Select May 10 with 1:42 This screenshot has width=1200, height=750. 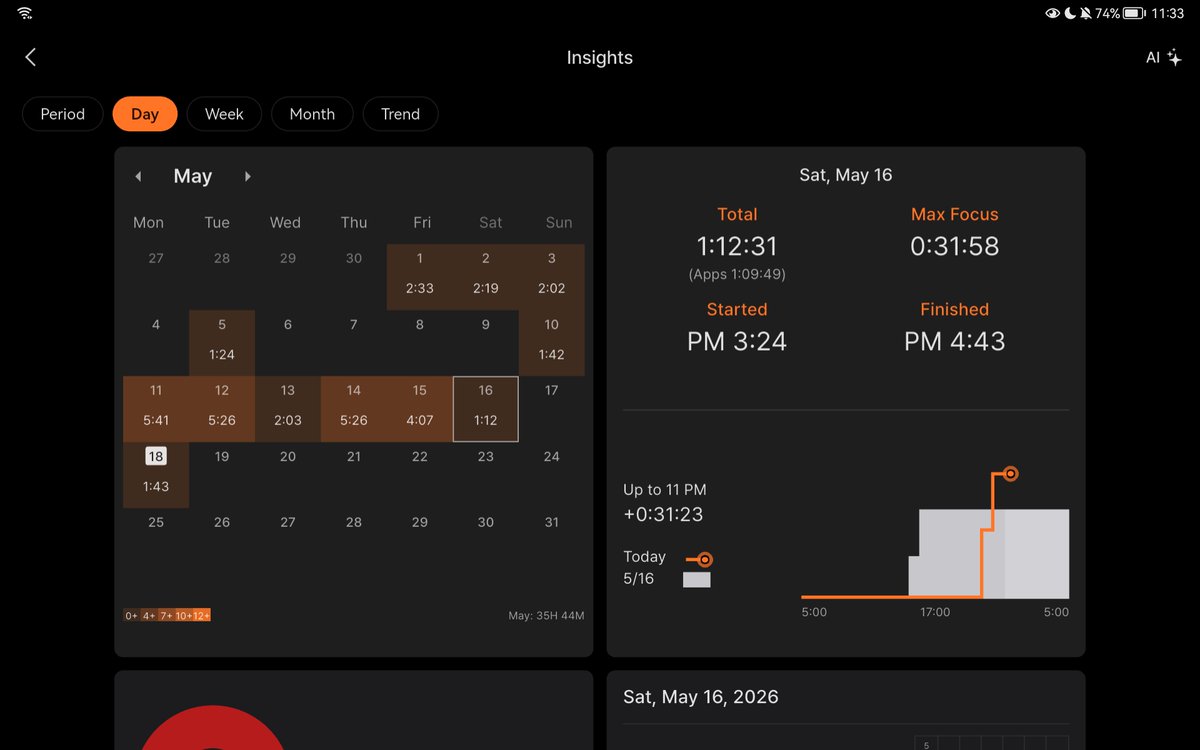[x=552, y=343]
